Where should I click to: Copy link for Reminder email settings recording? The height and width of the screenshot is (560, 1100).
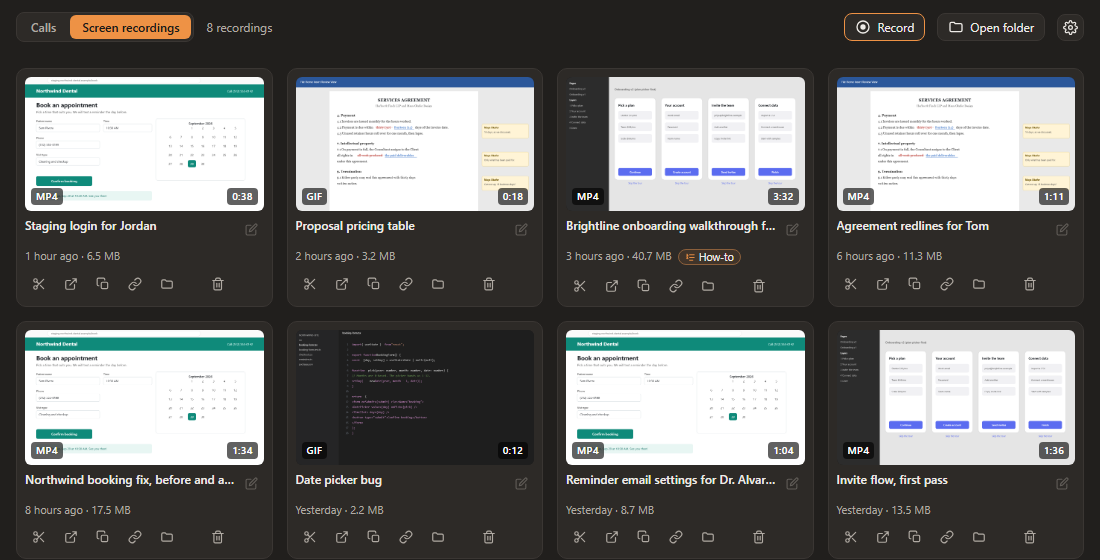click(x=676, y=537)
